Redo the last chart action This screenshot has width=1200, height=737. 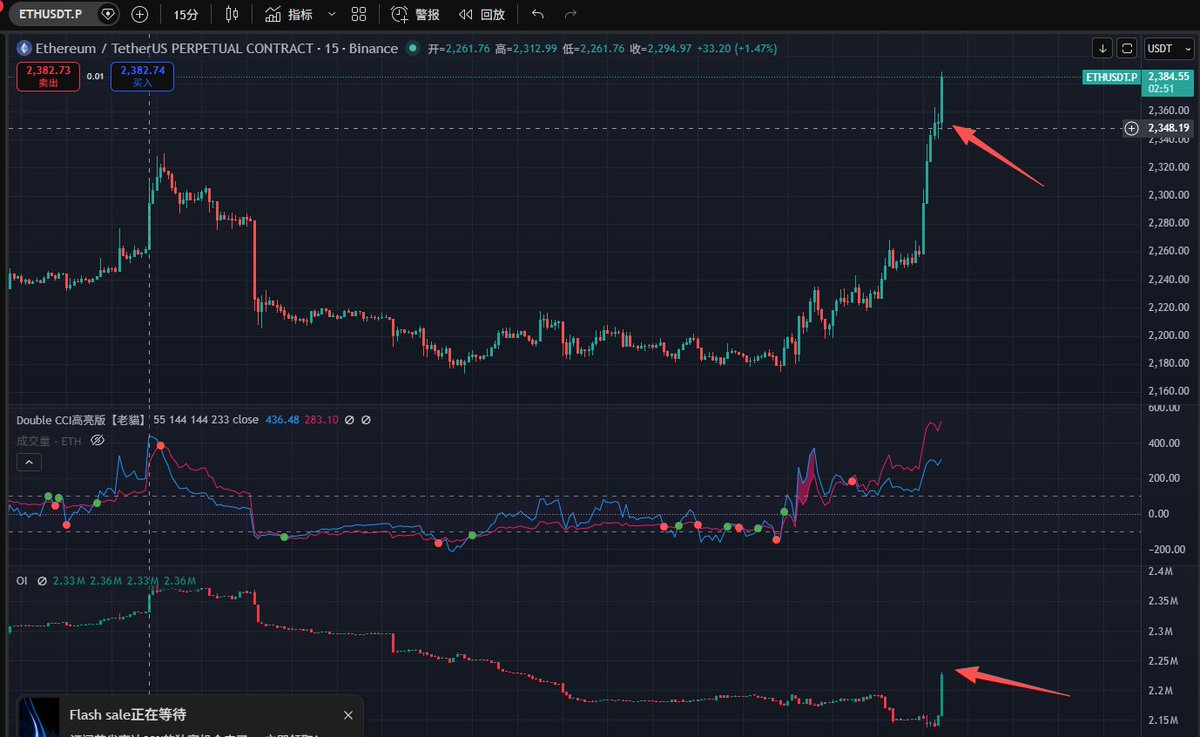pyautogui.click(x=571, y=14)
